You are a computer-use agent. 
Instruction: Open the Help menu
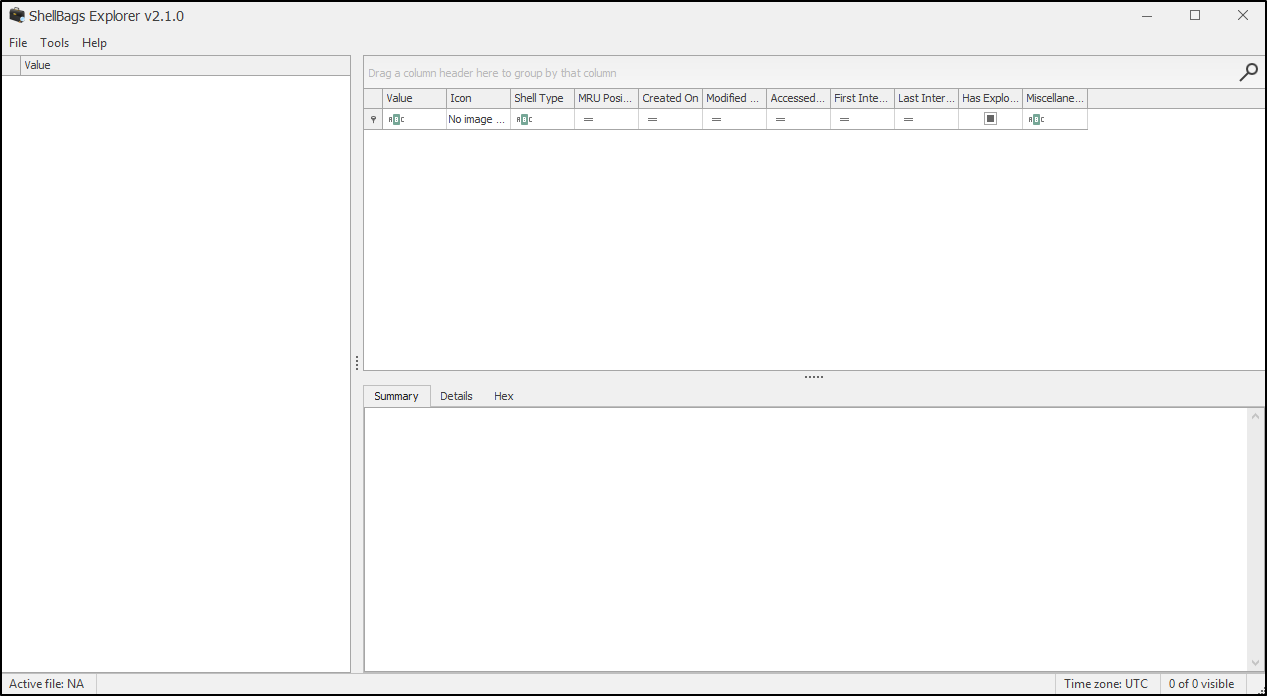click(x=94, y=43)
